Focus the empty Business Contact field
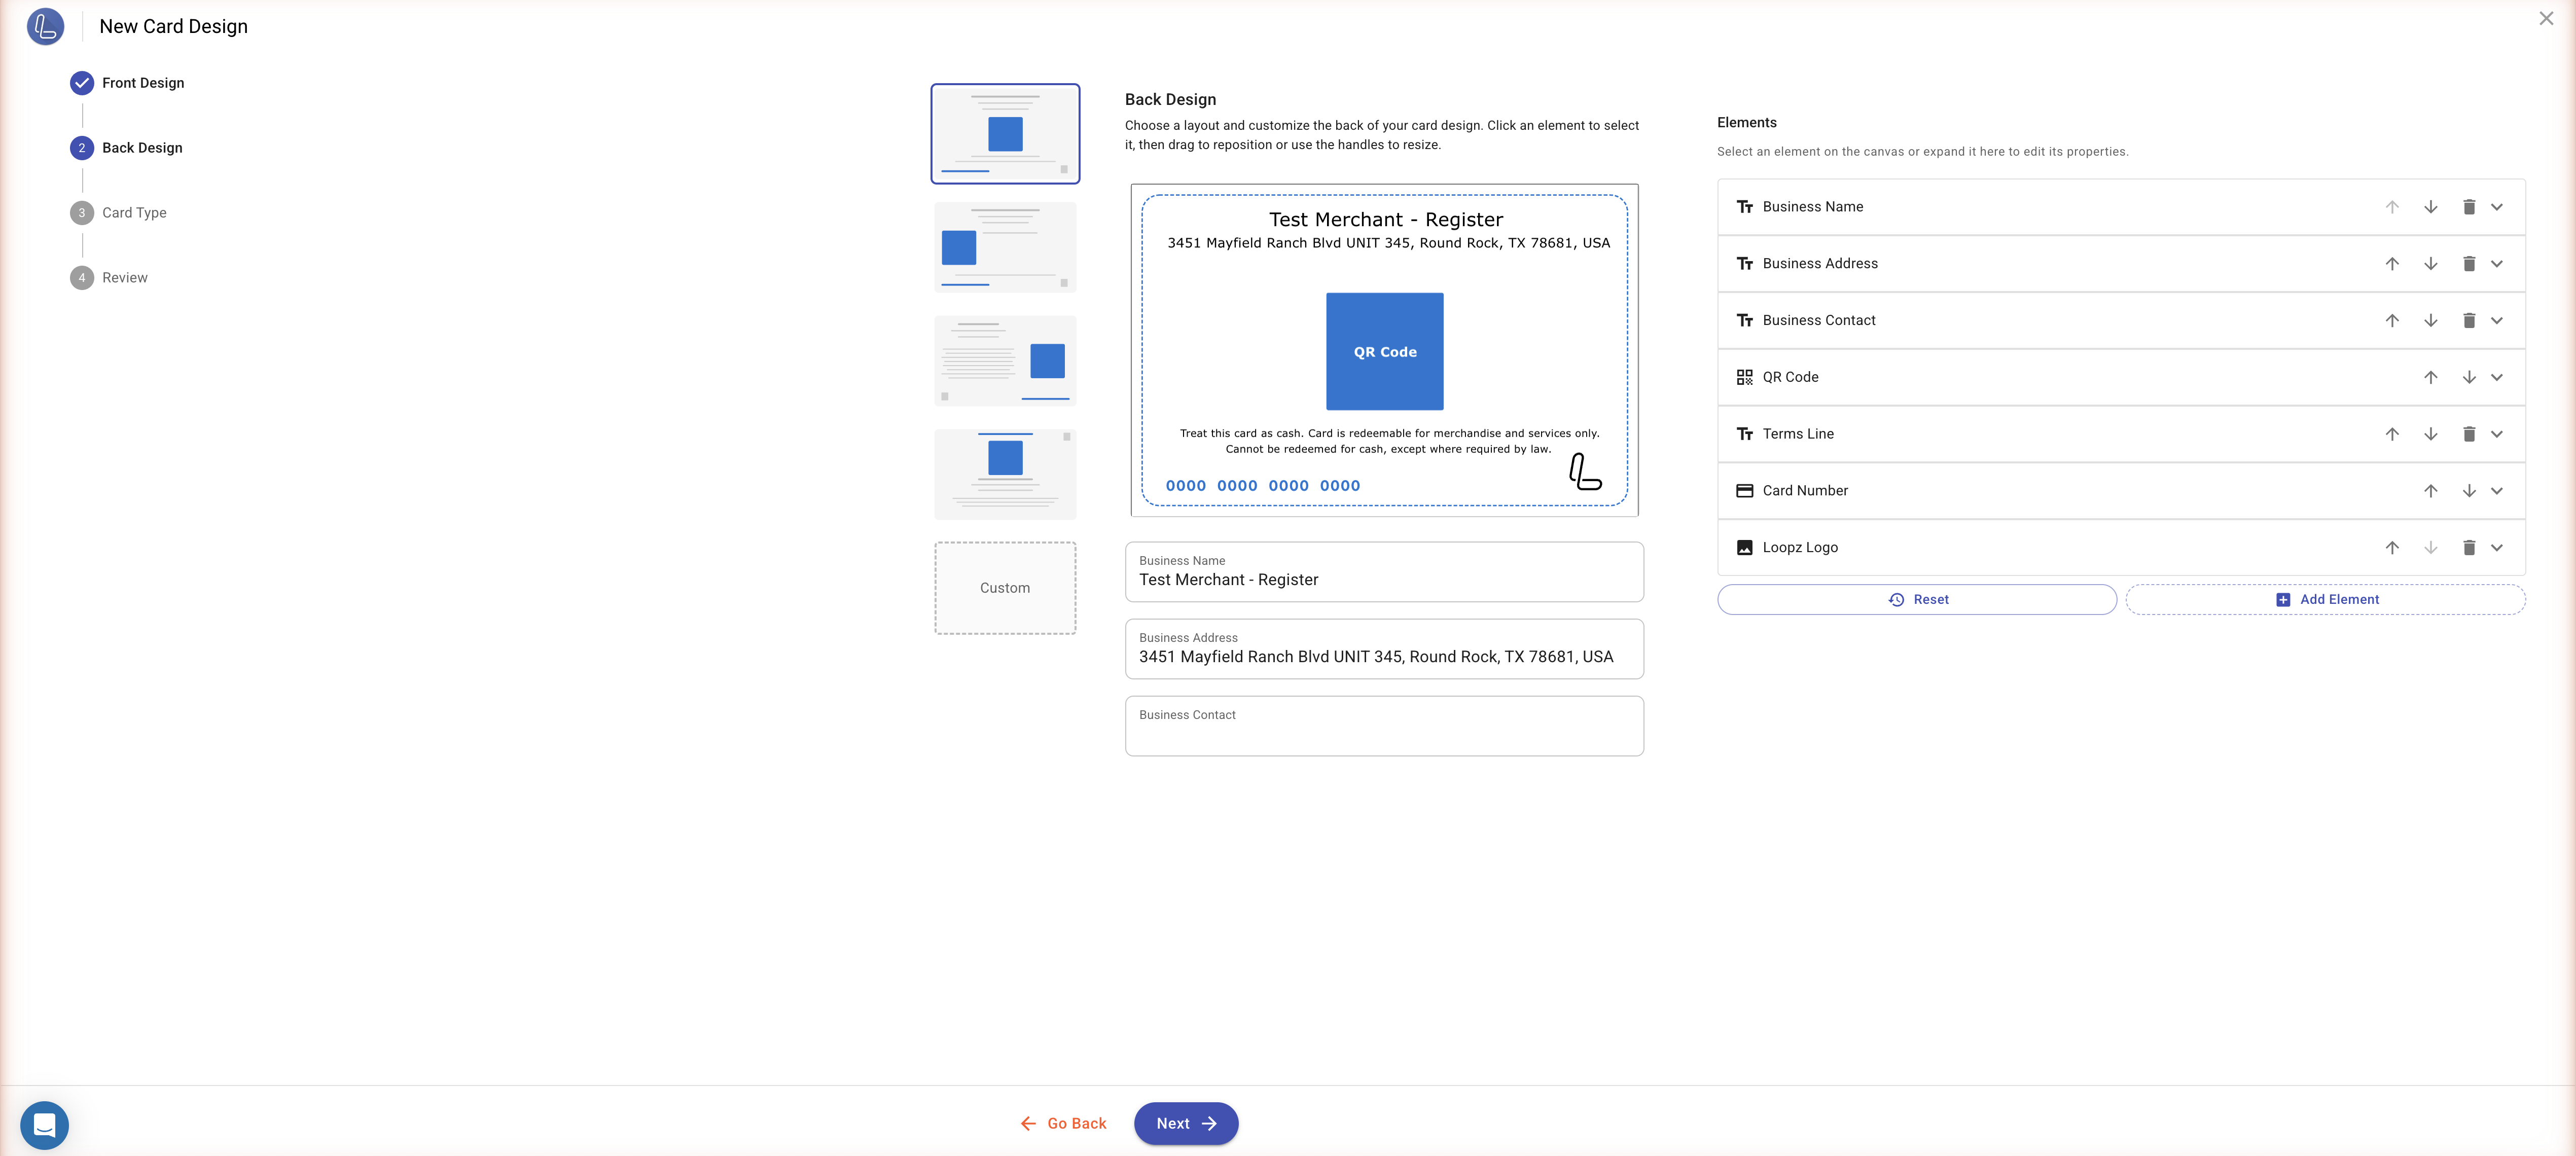This screenshot has height=1156, width=2576. click(1384, 726)
